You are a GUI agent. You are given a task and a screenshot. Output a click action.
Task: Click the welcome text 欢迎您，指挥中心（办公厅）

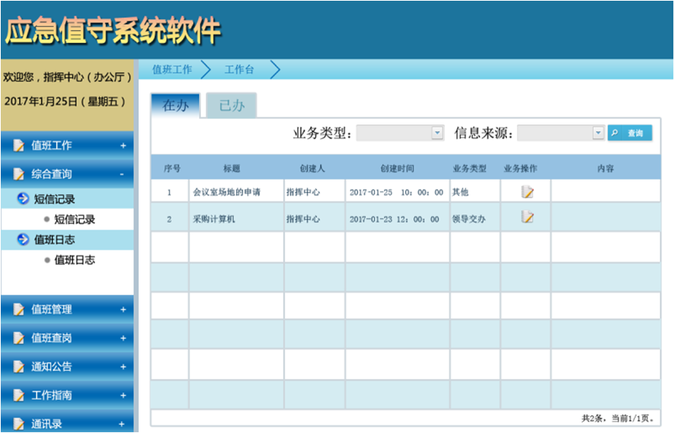pyautogui.click(x=67, y=77)
